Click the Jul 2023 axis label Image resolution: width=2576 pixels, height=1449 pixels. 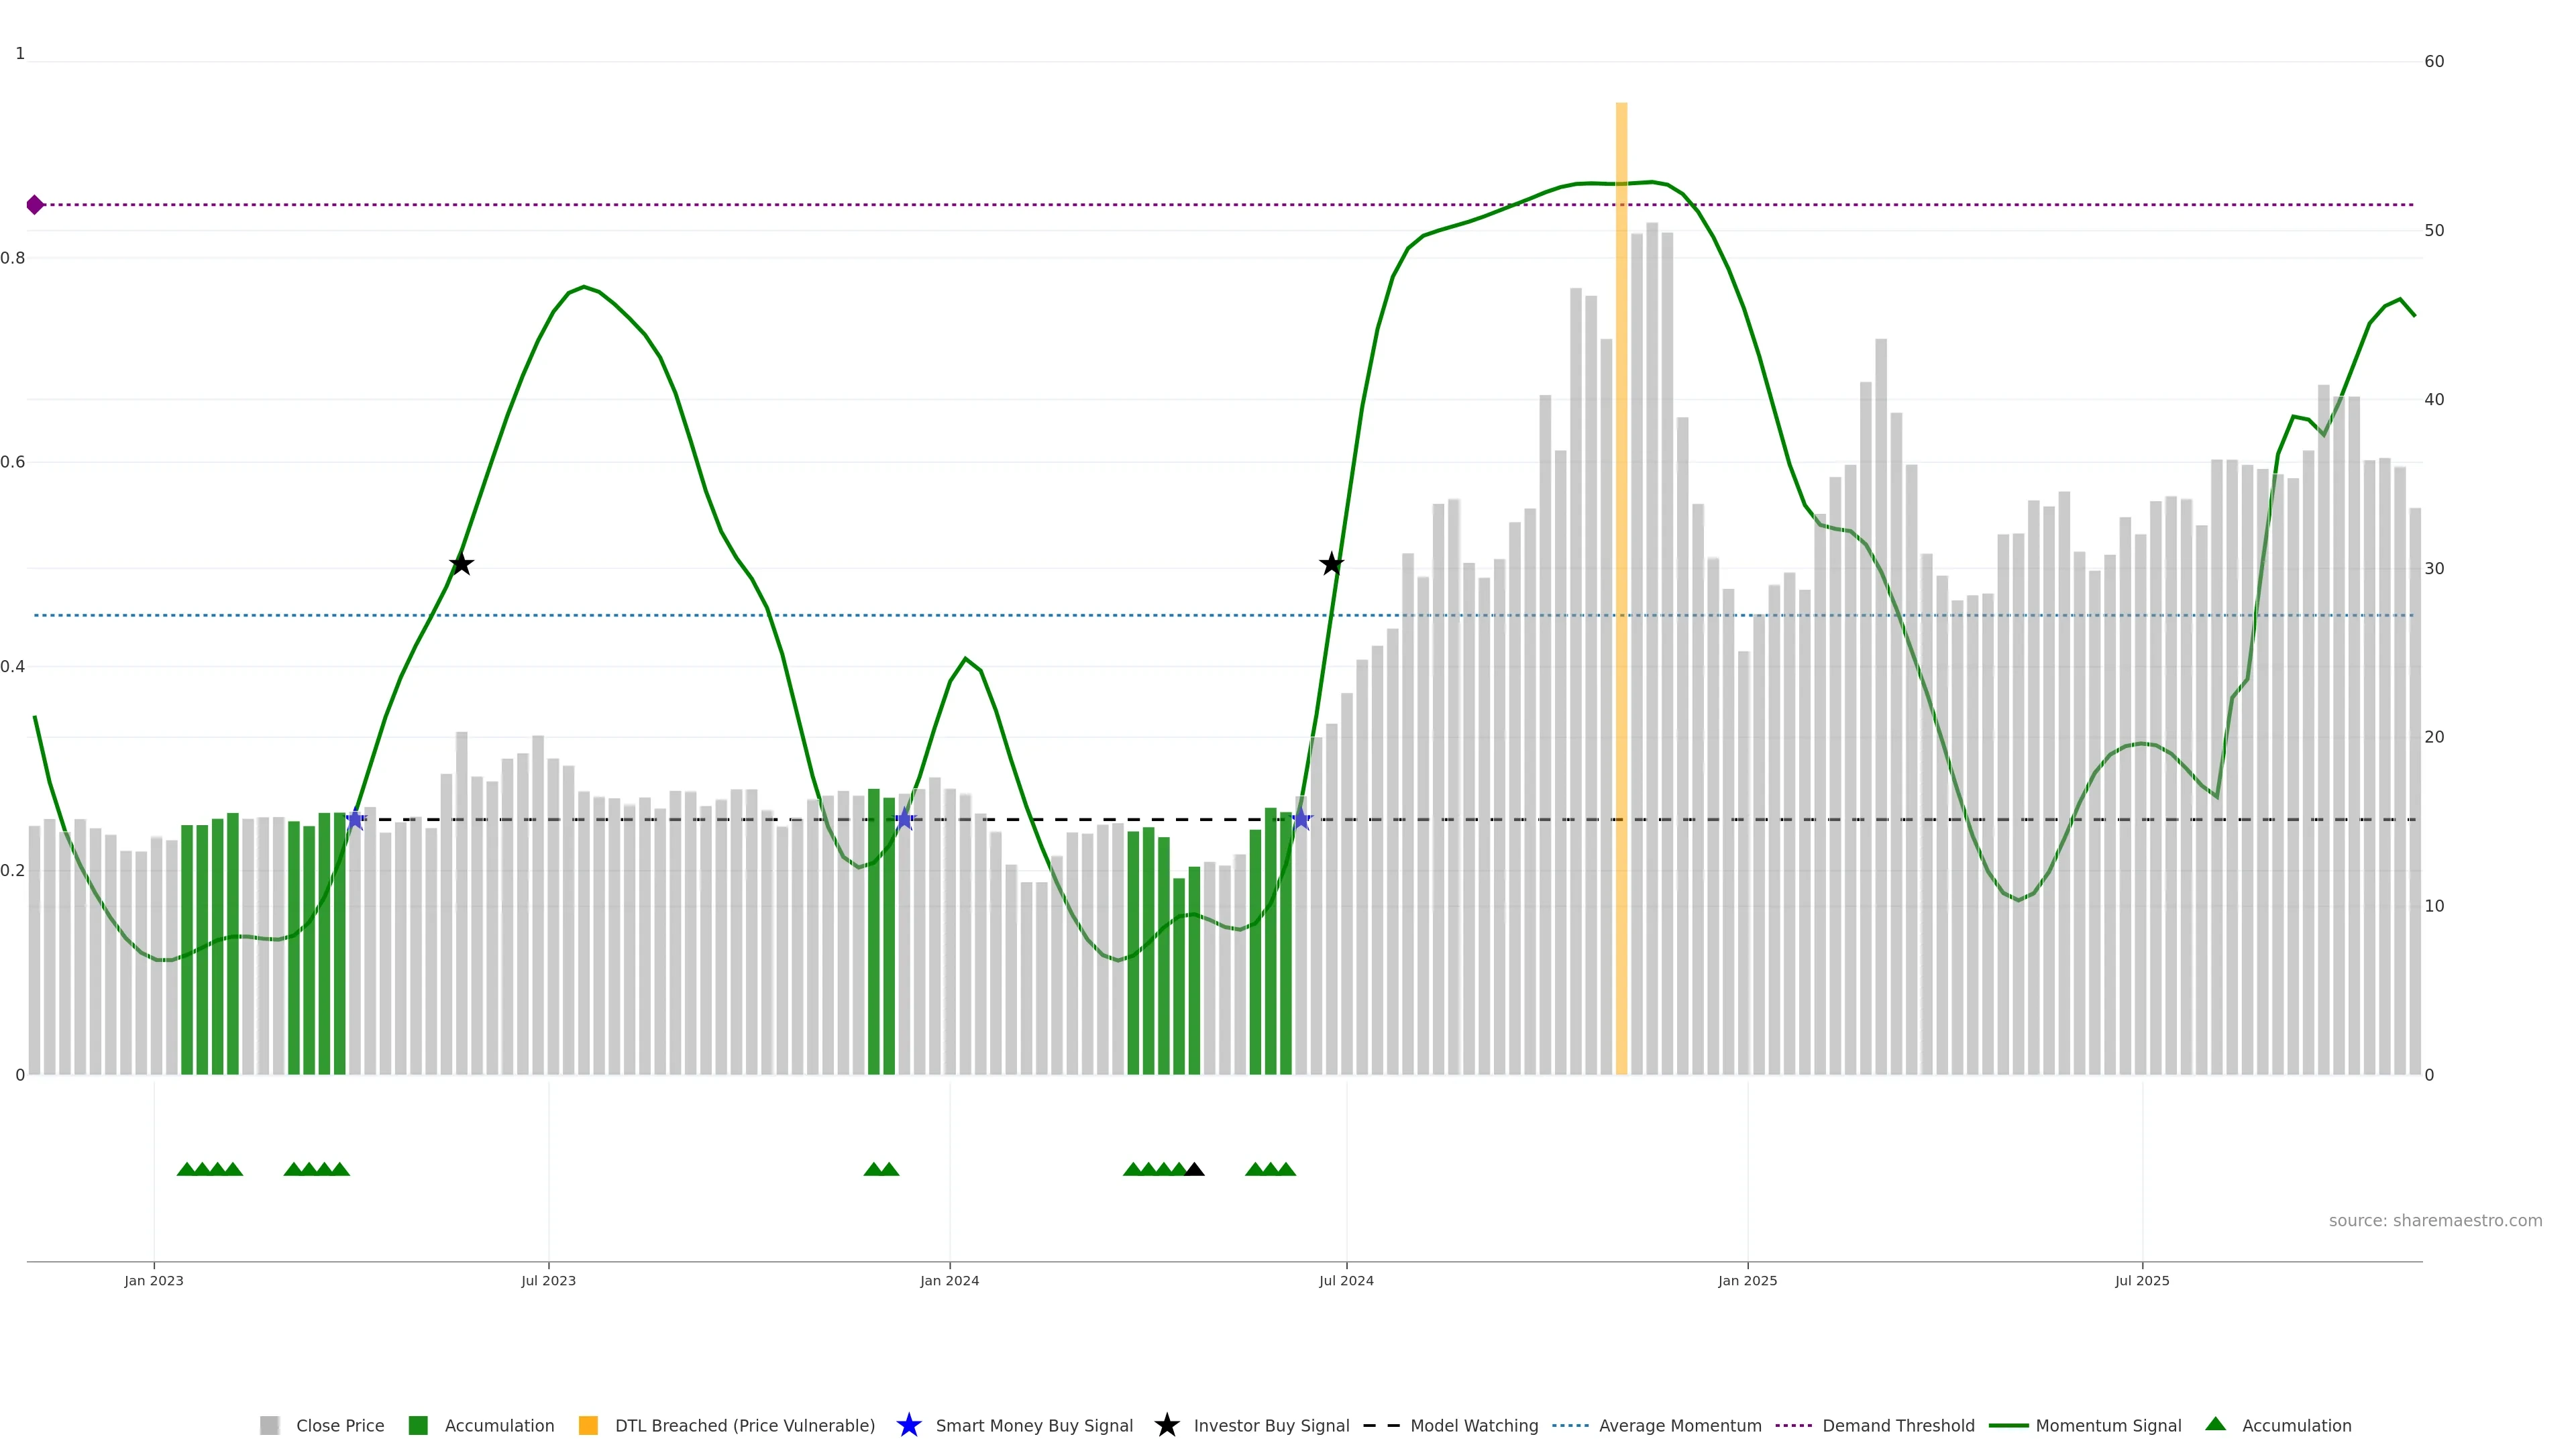pyautogui.click(x=548, y=1280)
